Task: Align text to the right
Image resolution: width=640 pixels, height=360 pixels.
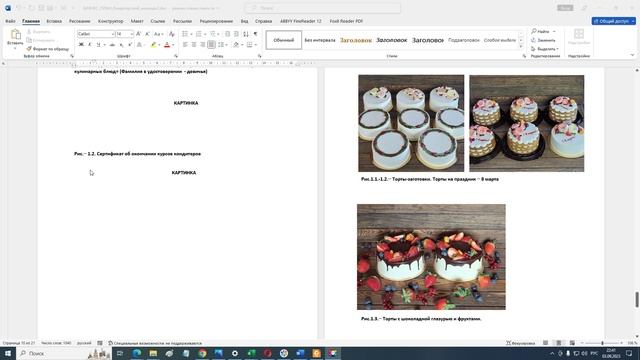Action: (x=202, y=45)
